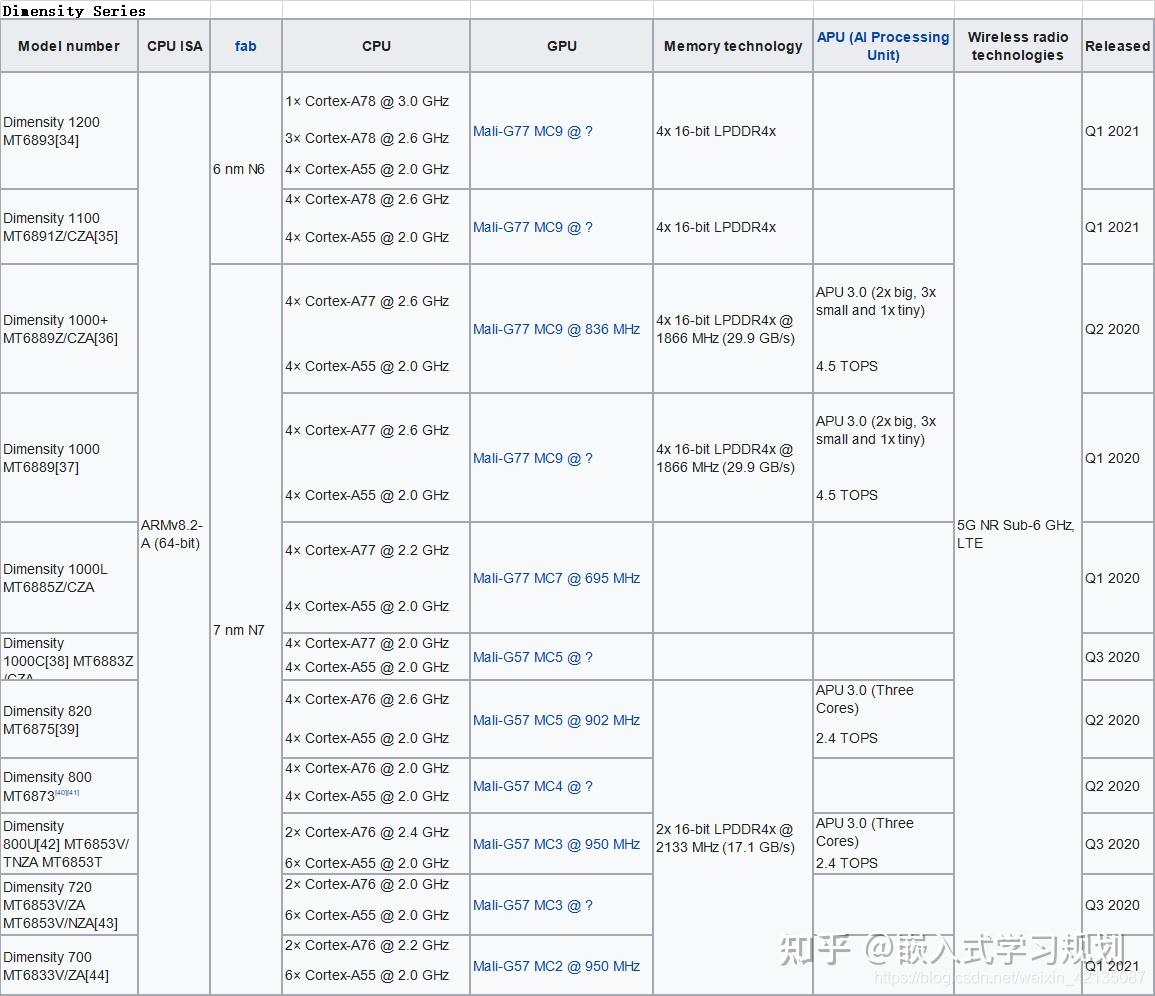Open the Mali-G77 MC9 link for Dimensity 1100
Screen dimensions: 1155x996
coord(532,227)
